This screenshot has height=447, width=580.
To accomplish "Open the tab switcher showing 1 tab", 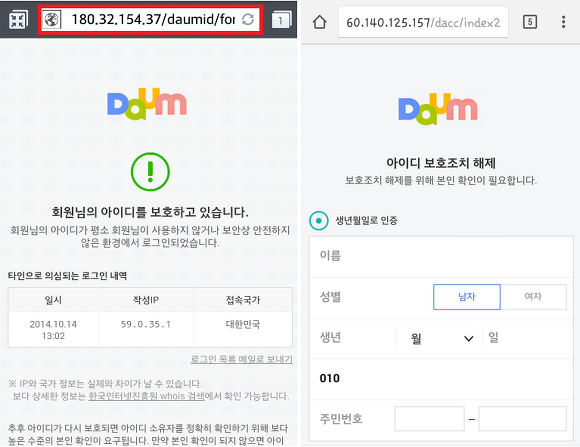I will pos(281,20).
